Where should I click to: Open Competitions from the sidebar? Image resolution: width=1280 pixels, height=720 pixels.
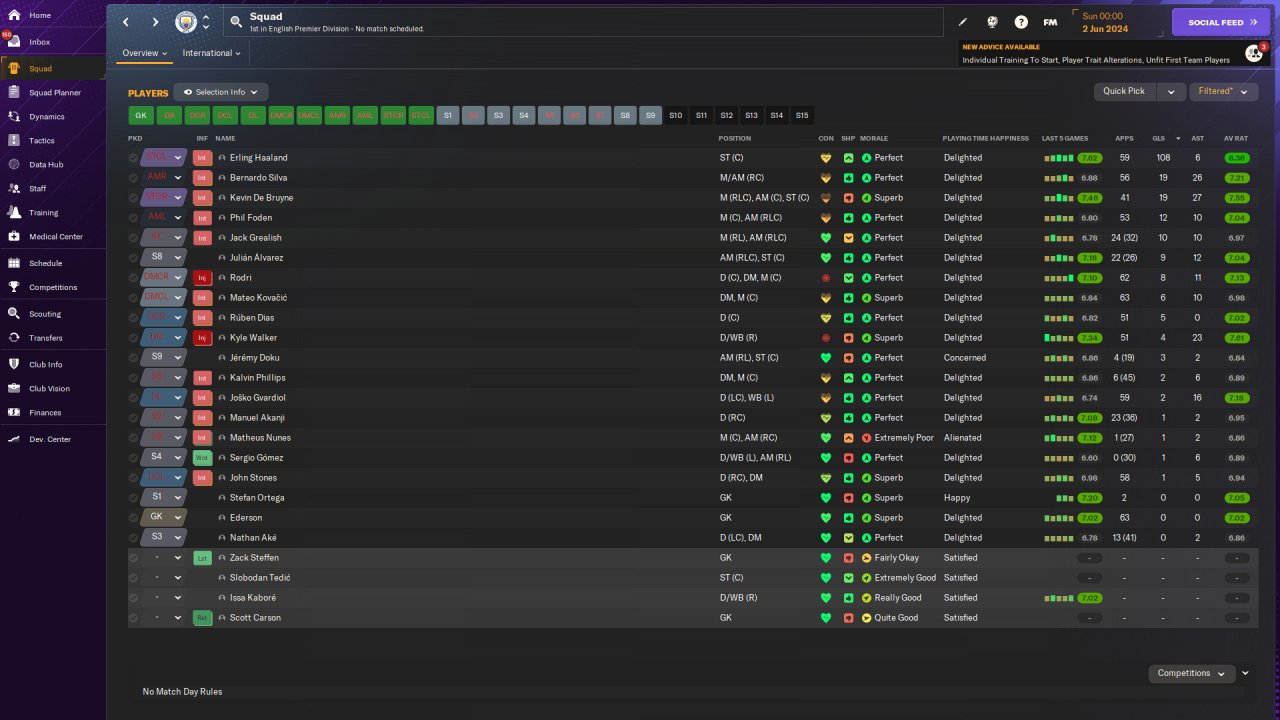coord(52,287)
